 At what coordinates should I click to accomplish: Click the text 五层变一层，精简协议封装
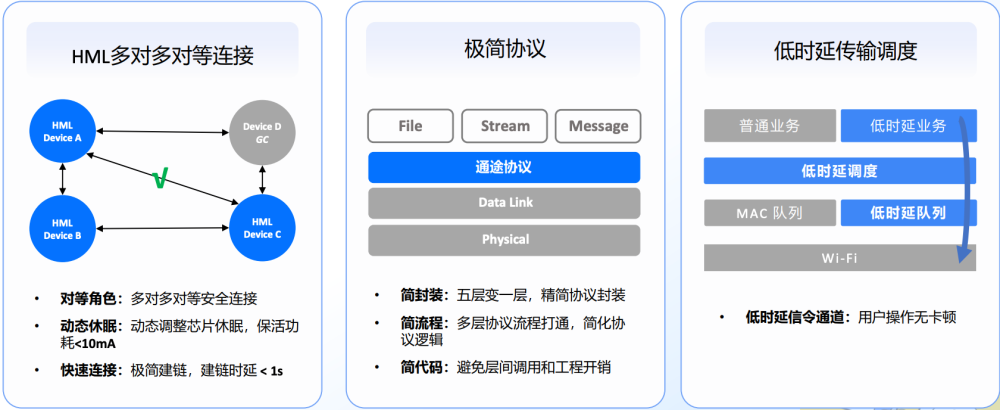click(541, 295)
